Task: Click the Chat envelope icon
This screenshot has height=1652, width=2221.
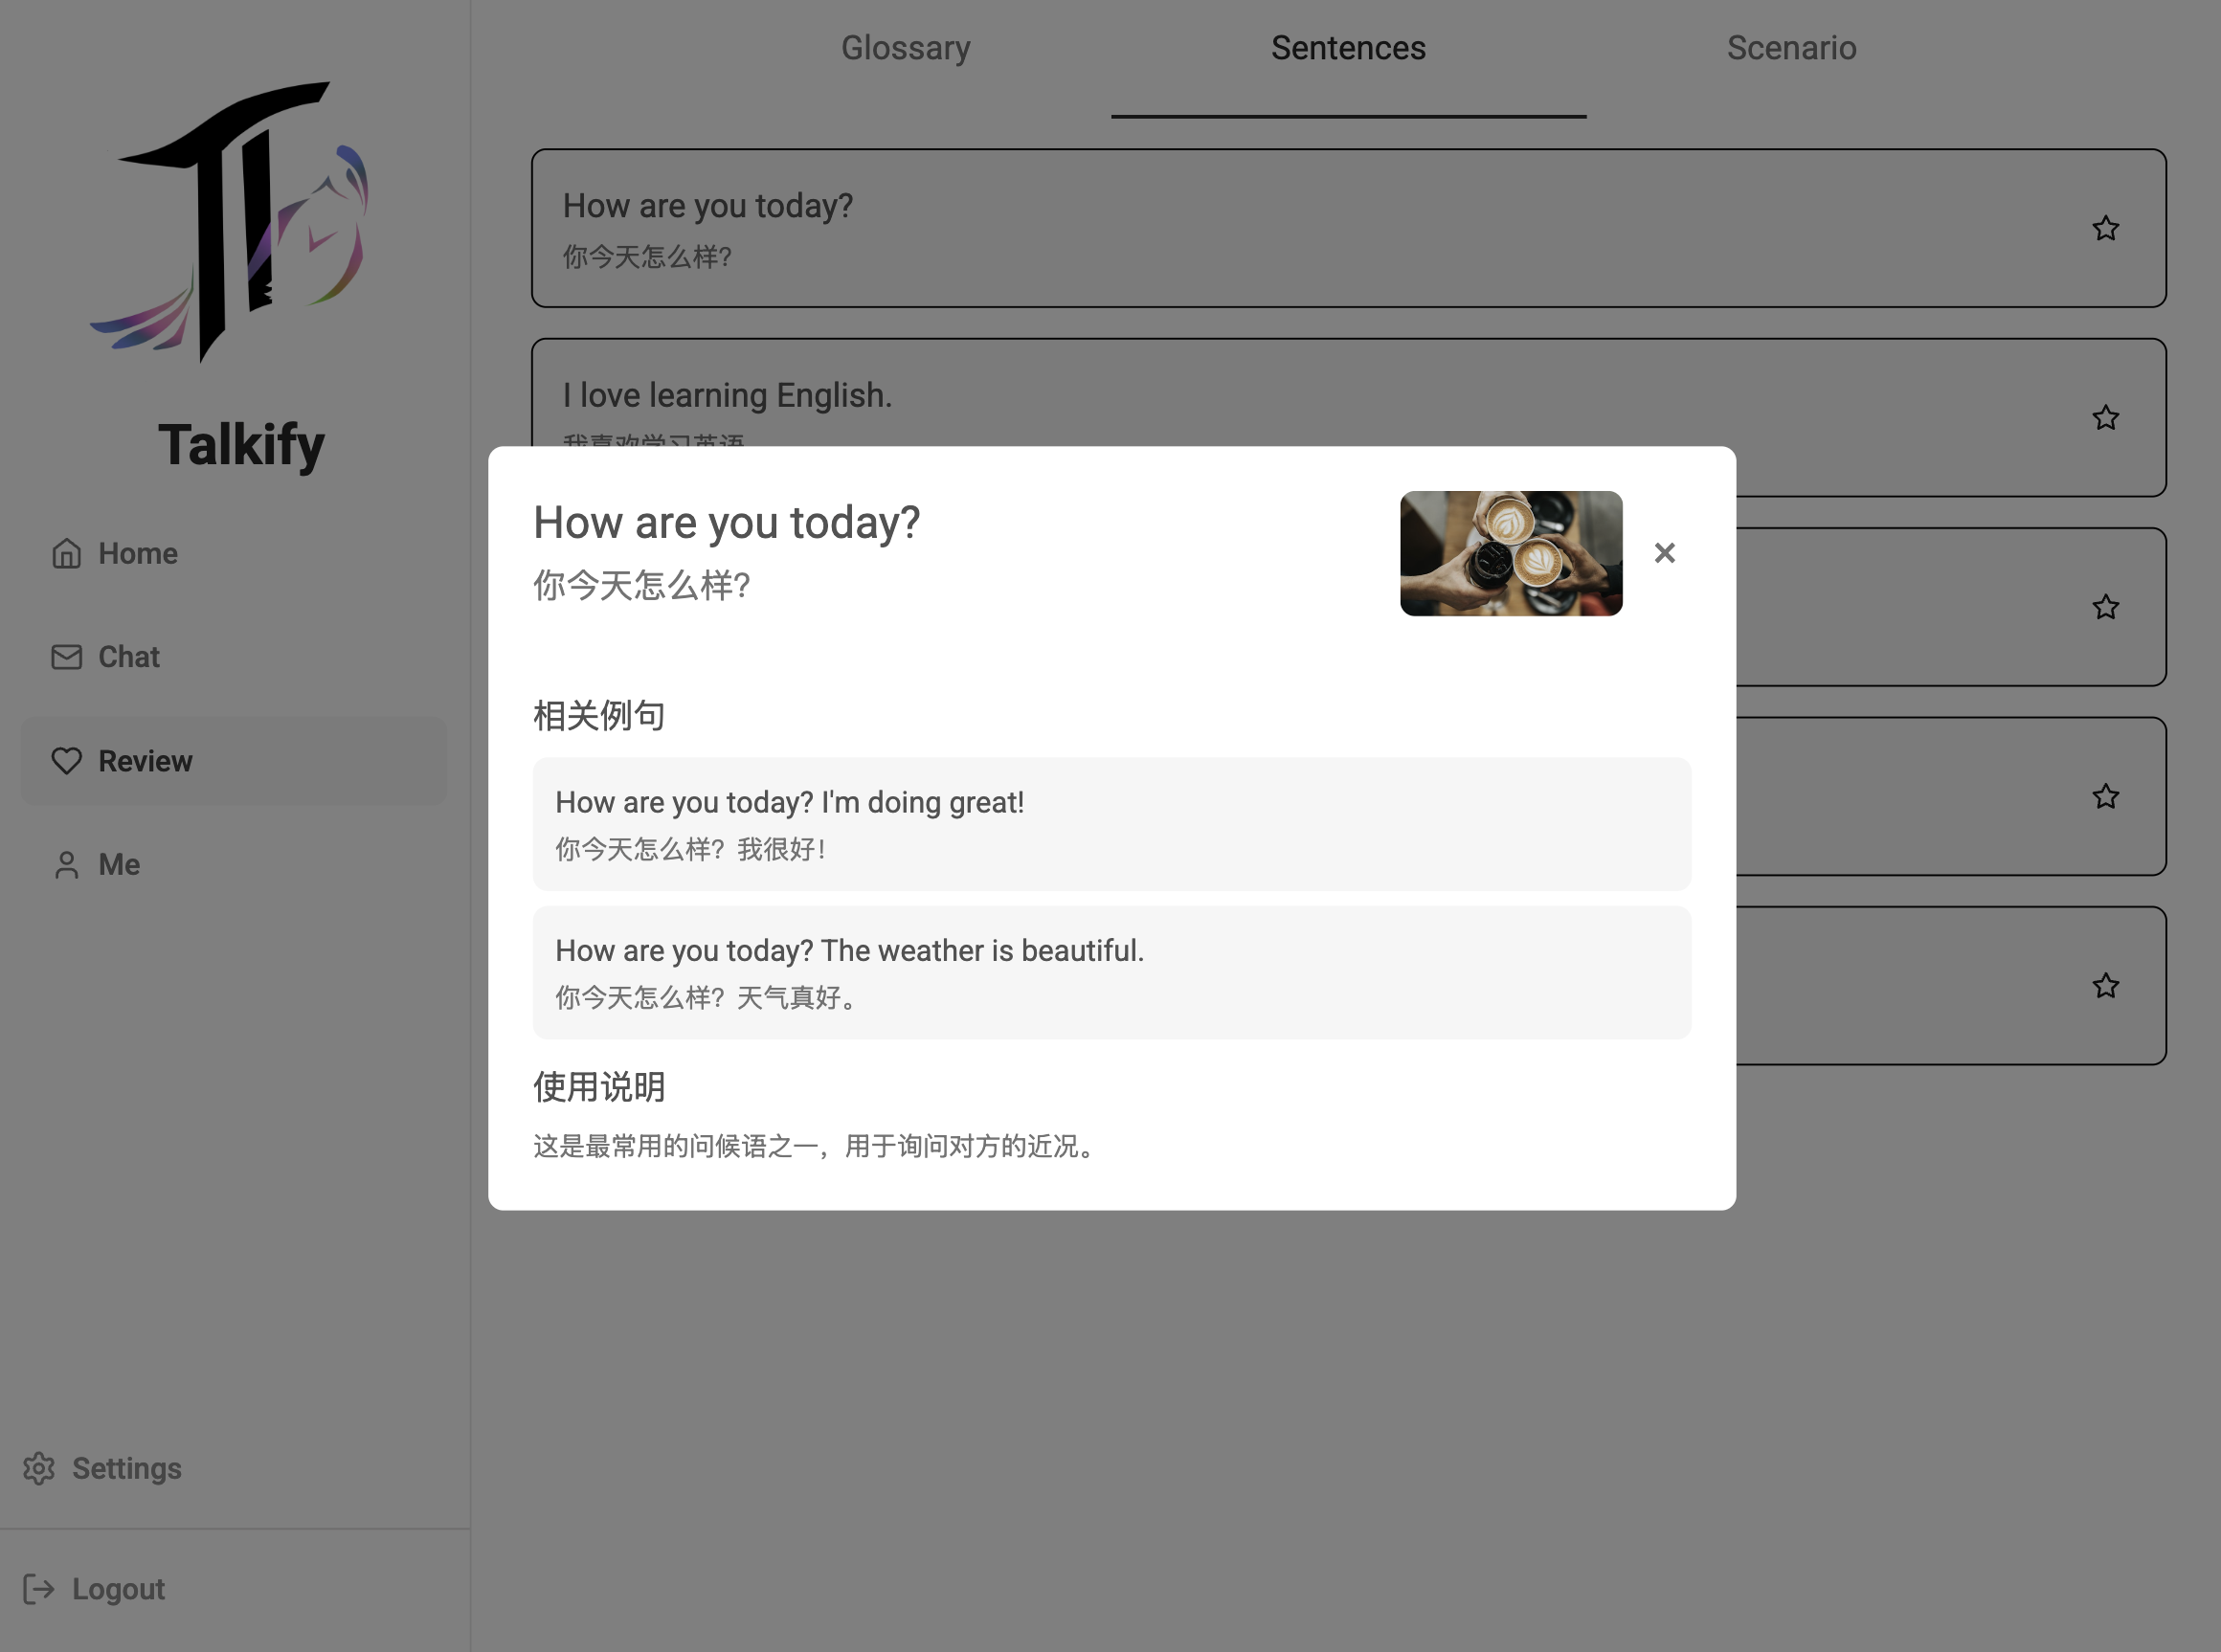Action: coord(67,657)
